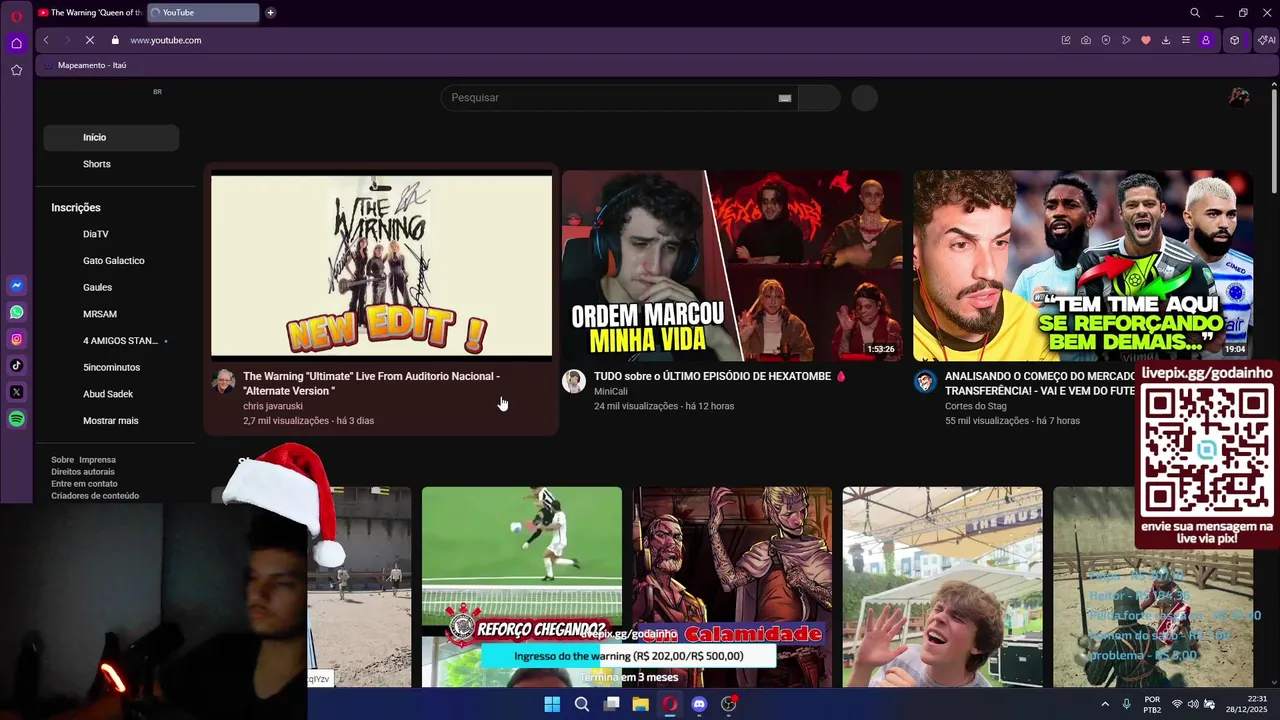The width and height of the screenshot is (1280, 720).
Task: Go back with the browser back arrow
Action: pos(46,40)
